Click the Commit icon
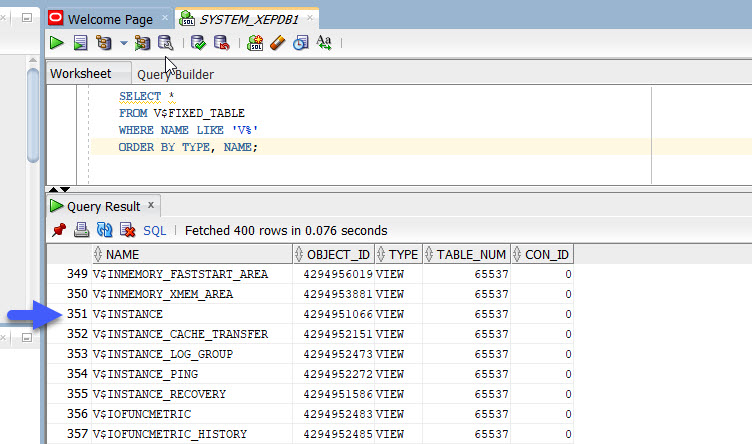The width and height of the screenshot is (752, 444). pos(198,43)
